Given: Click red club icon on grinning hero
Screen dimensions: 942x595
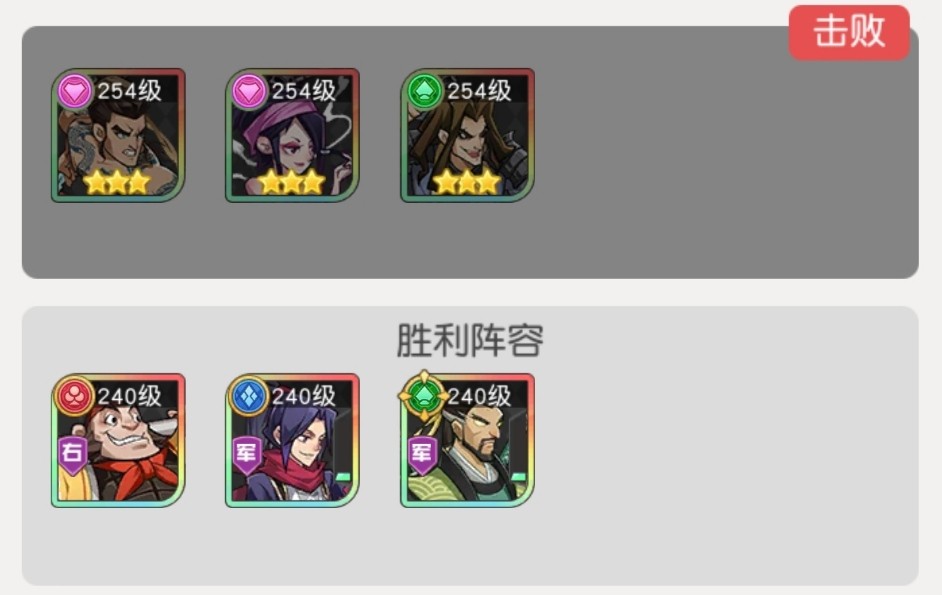Looking at the screenshot, I should (x=74, y=396).
